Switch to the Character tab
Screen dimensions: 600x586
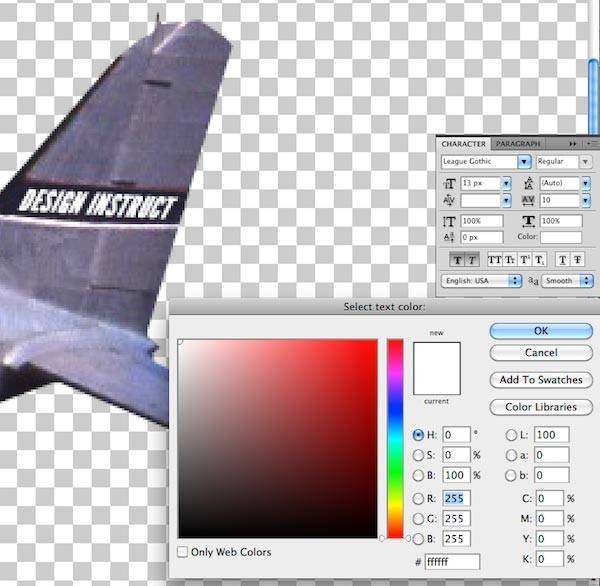(464, 144)
